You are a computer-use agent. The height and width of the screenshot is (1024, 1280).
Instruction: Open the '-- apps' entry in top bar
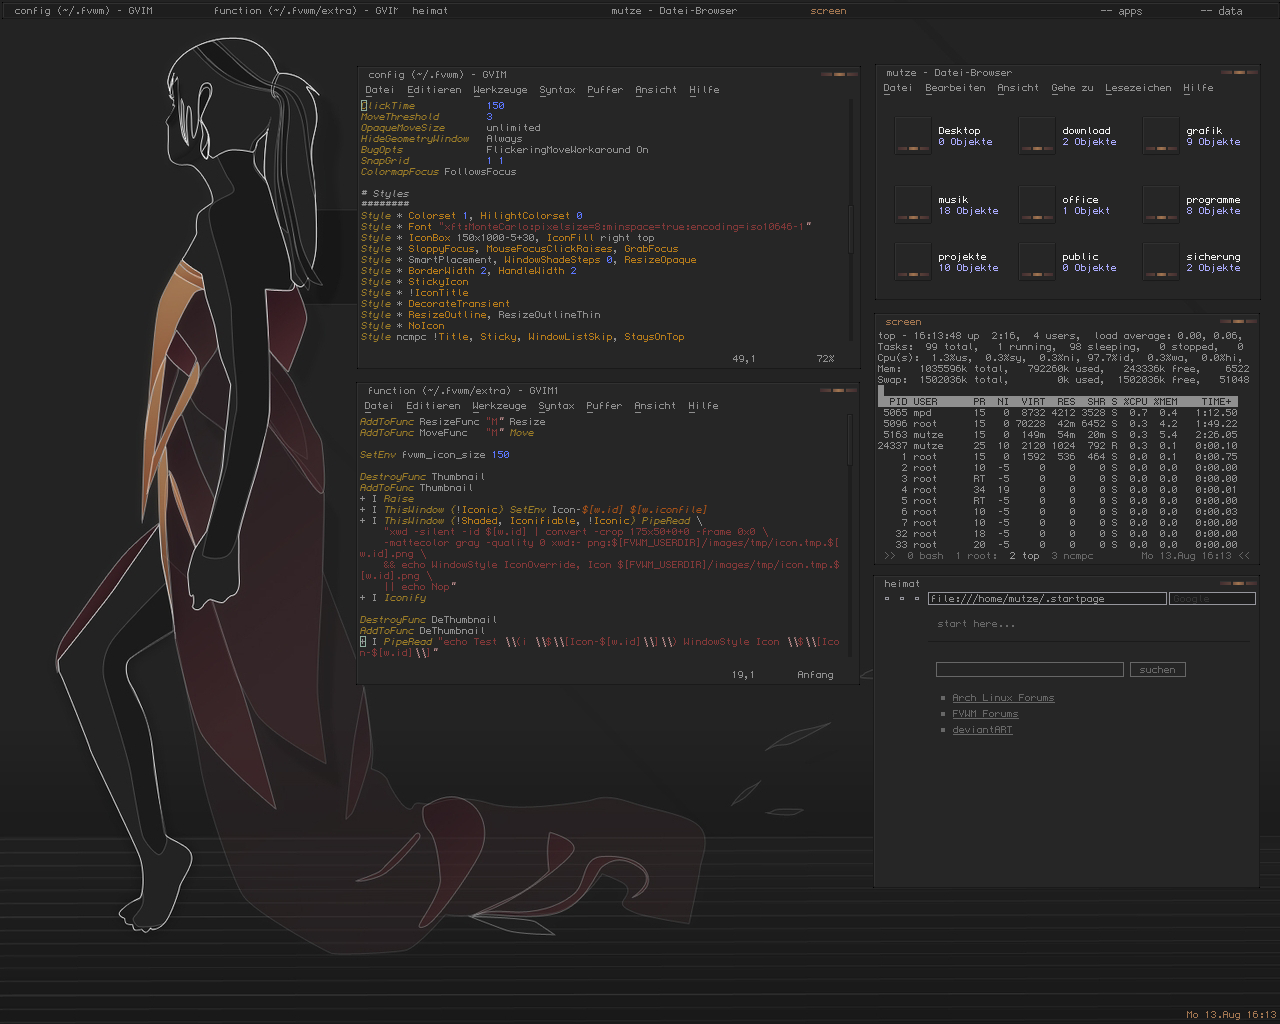tap(1121, 11)
